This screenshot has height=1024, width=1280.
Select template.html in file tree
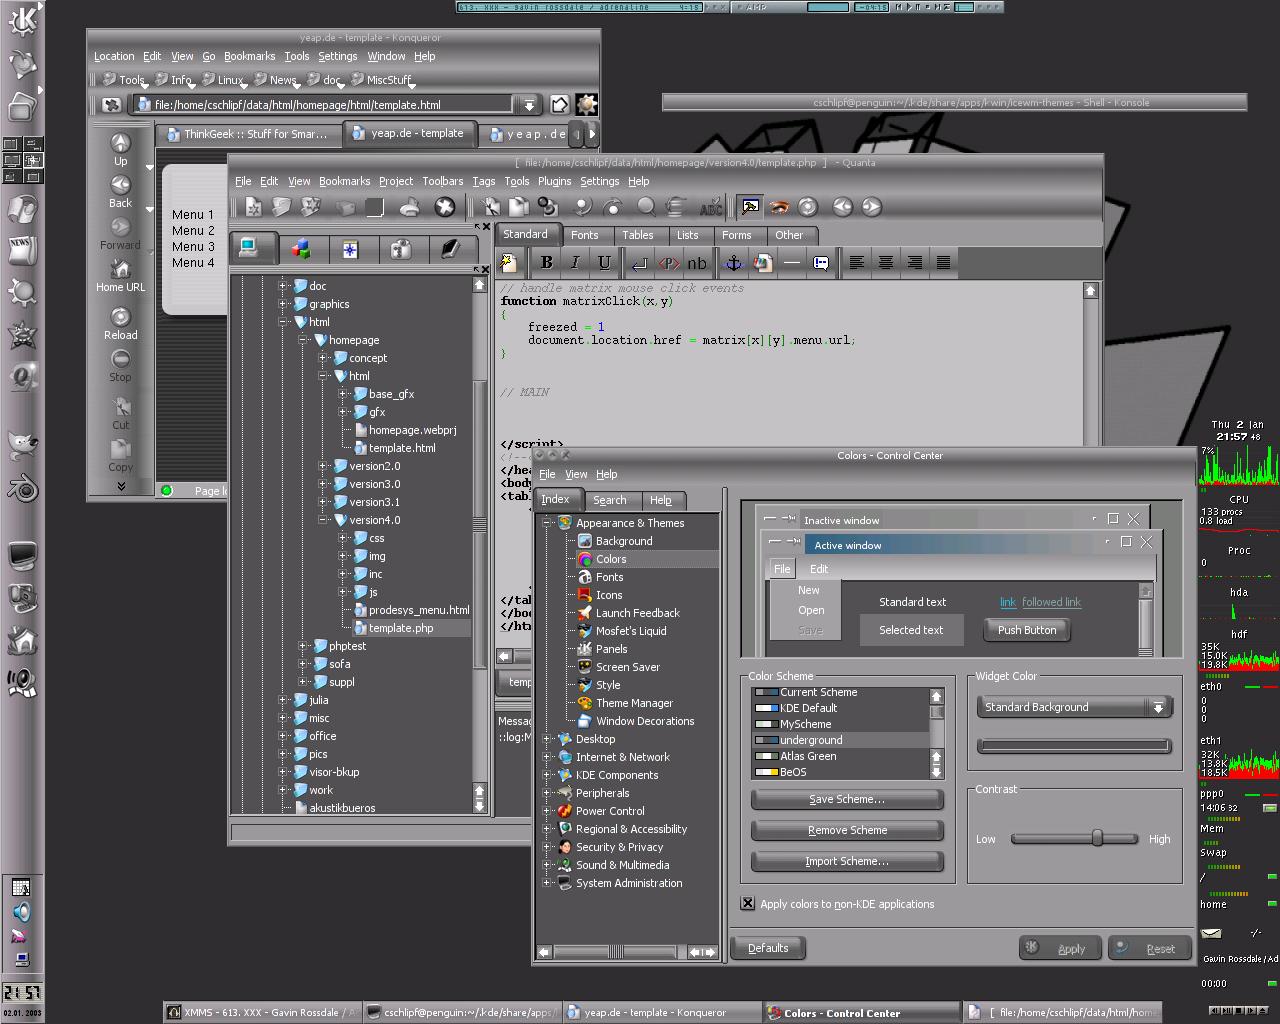(402, 448)
